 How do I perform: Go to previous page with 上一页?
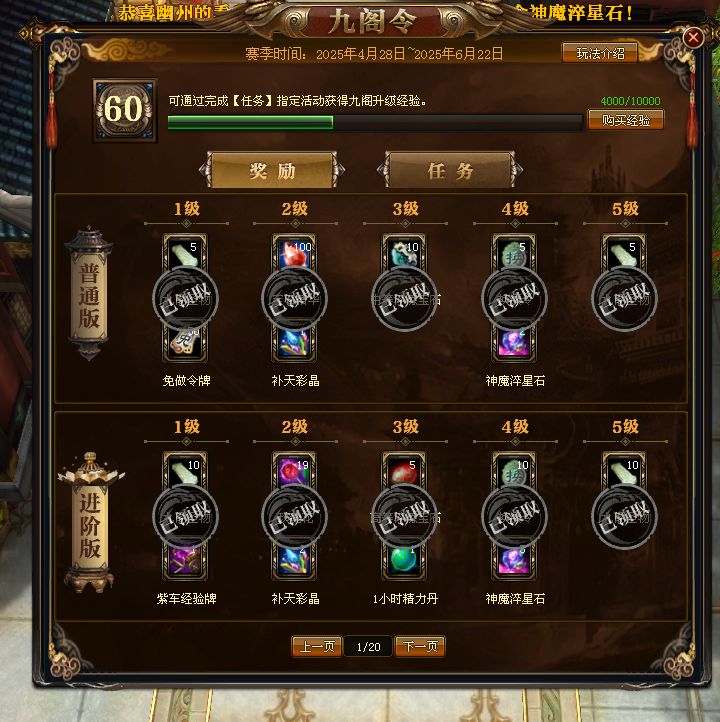pos(317,646)
